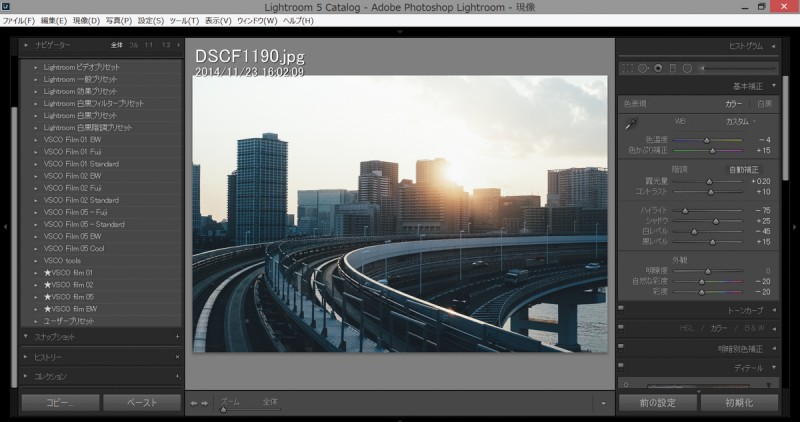Screen dimensions: 800x422
Task: Click the 彩度 value field showing -20
Action: [763, 292]
